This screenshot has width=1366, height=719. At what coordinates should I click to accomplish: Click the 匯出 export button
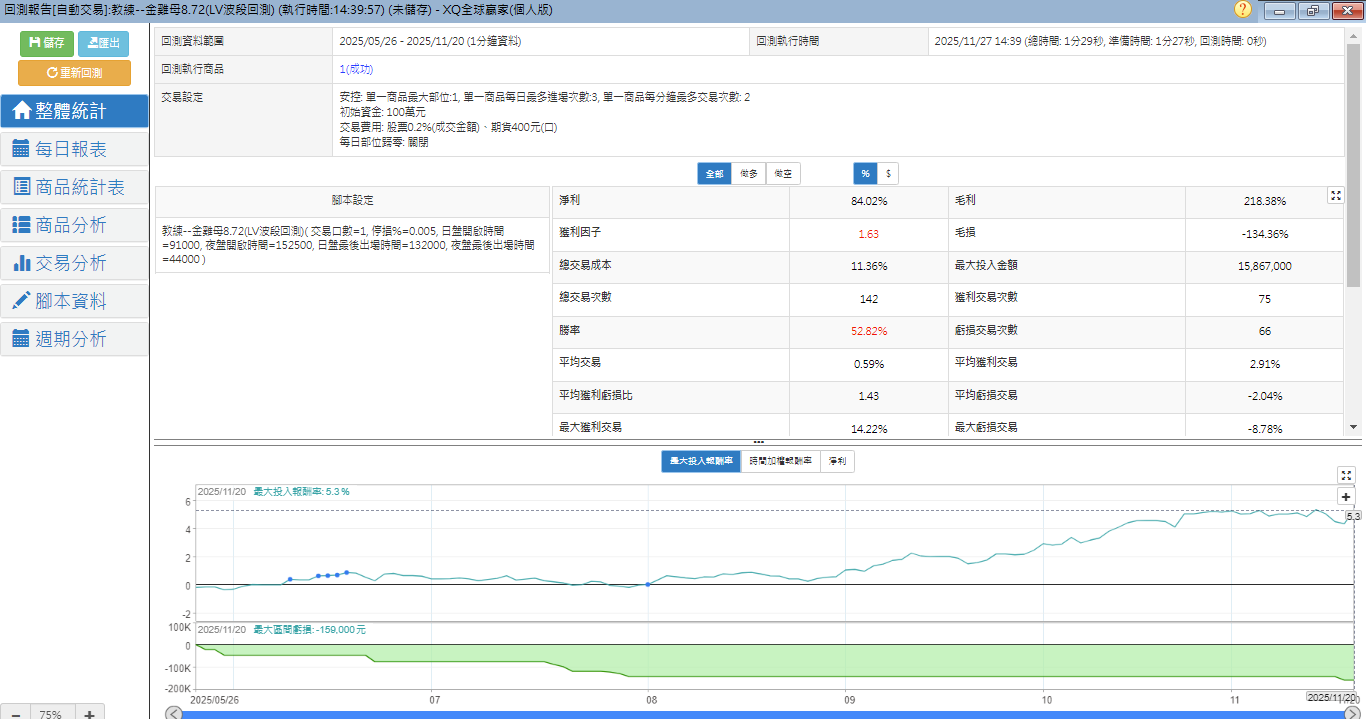[x=102, y=43]
